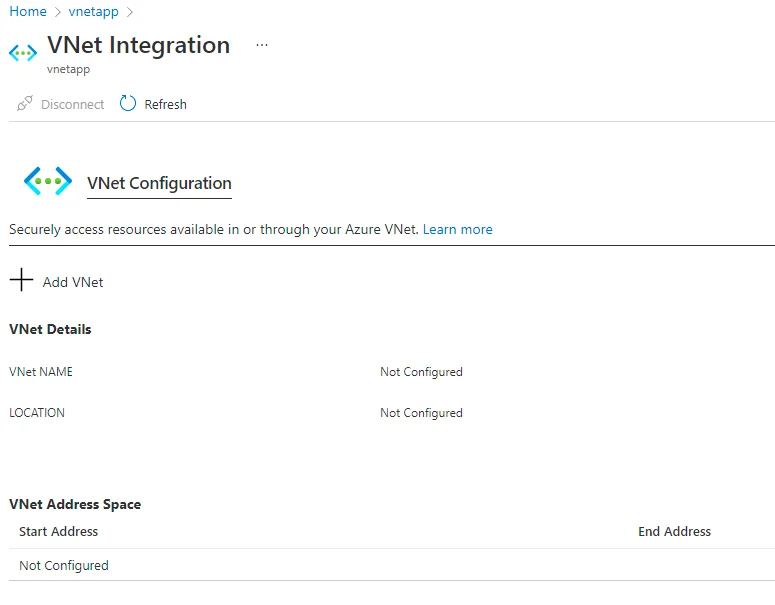Open the Learn more link

pyautogui.click(x=457, y=229)
